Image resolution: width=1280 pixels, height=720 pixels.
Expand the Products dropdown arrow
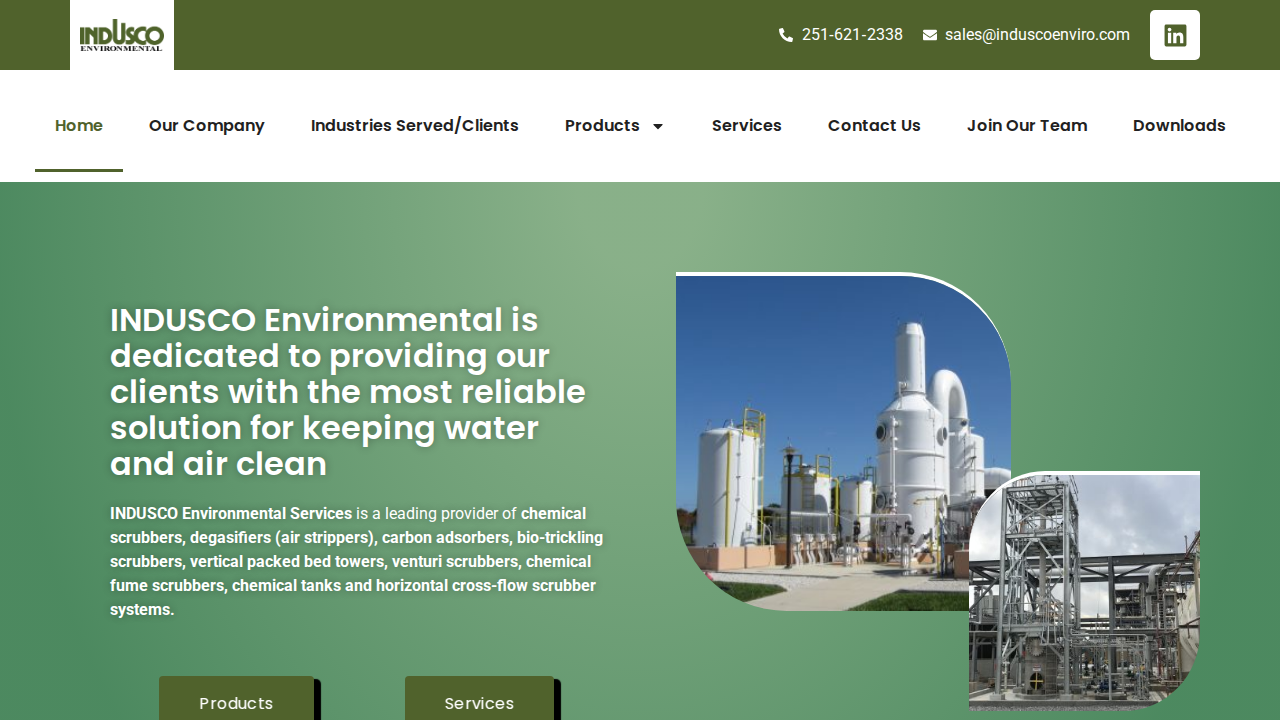pyautogui.click(x=658, y=126)
